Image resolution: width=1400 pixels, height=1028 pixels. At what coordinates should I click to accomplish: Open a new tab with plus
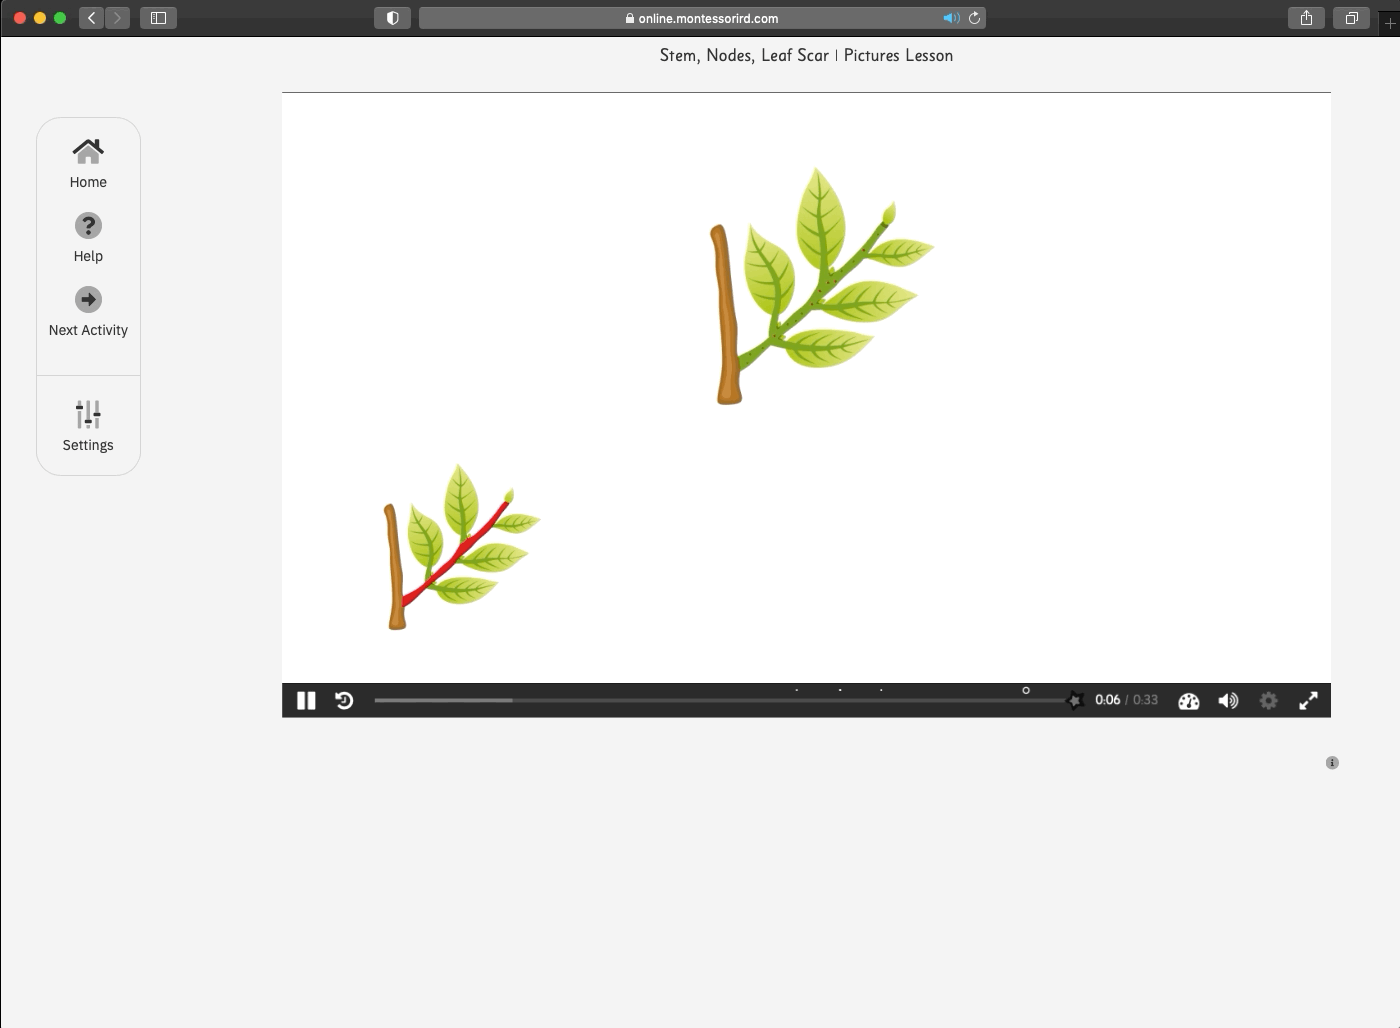coord(1390,22)
